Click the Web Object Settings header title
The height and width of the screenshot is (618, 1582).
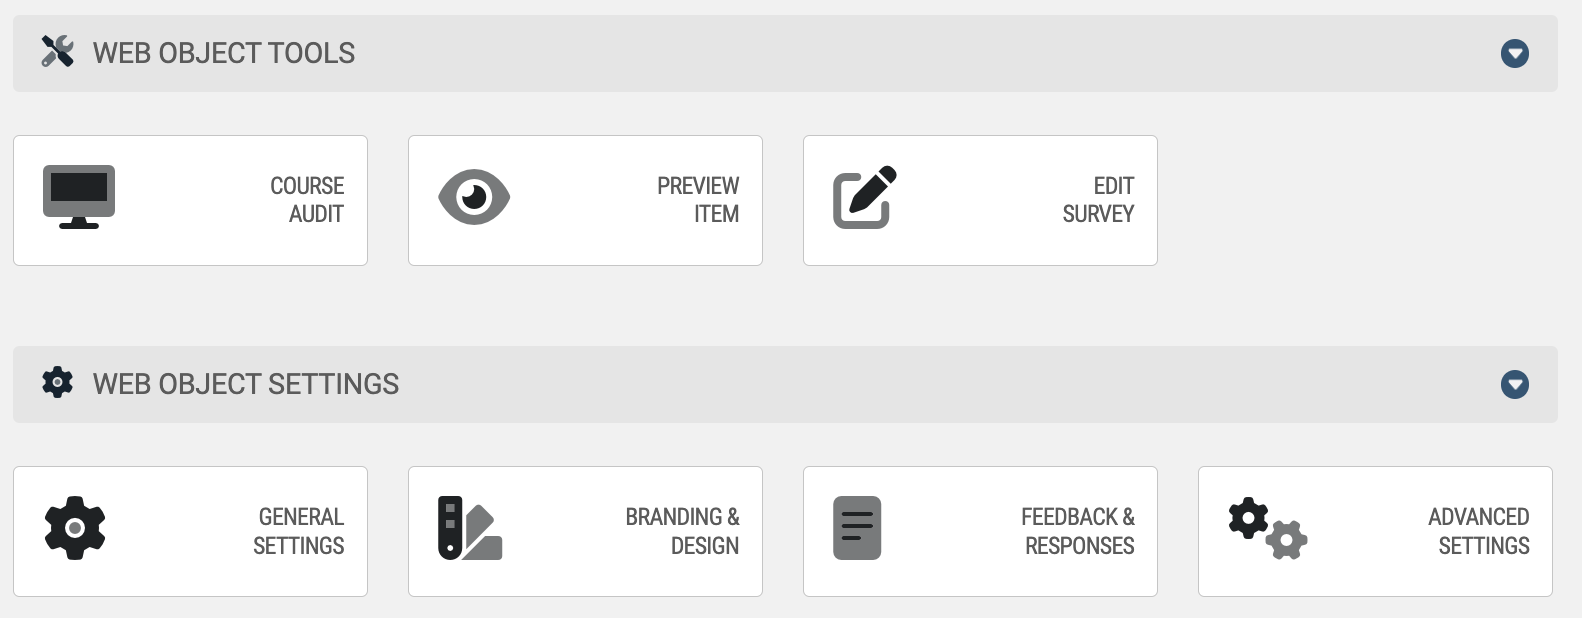click(x=246, y=384)
